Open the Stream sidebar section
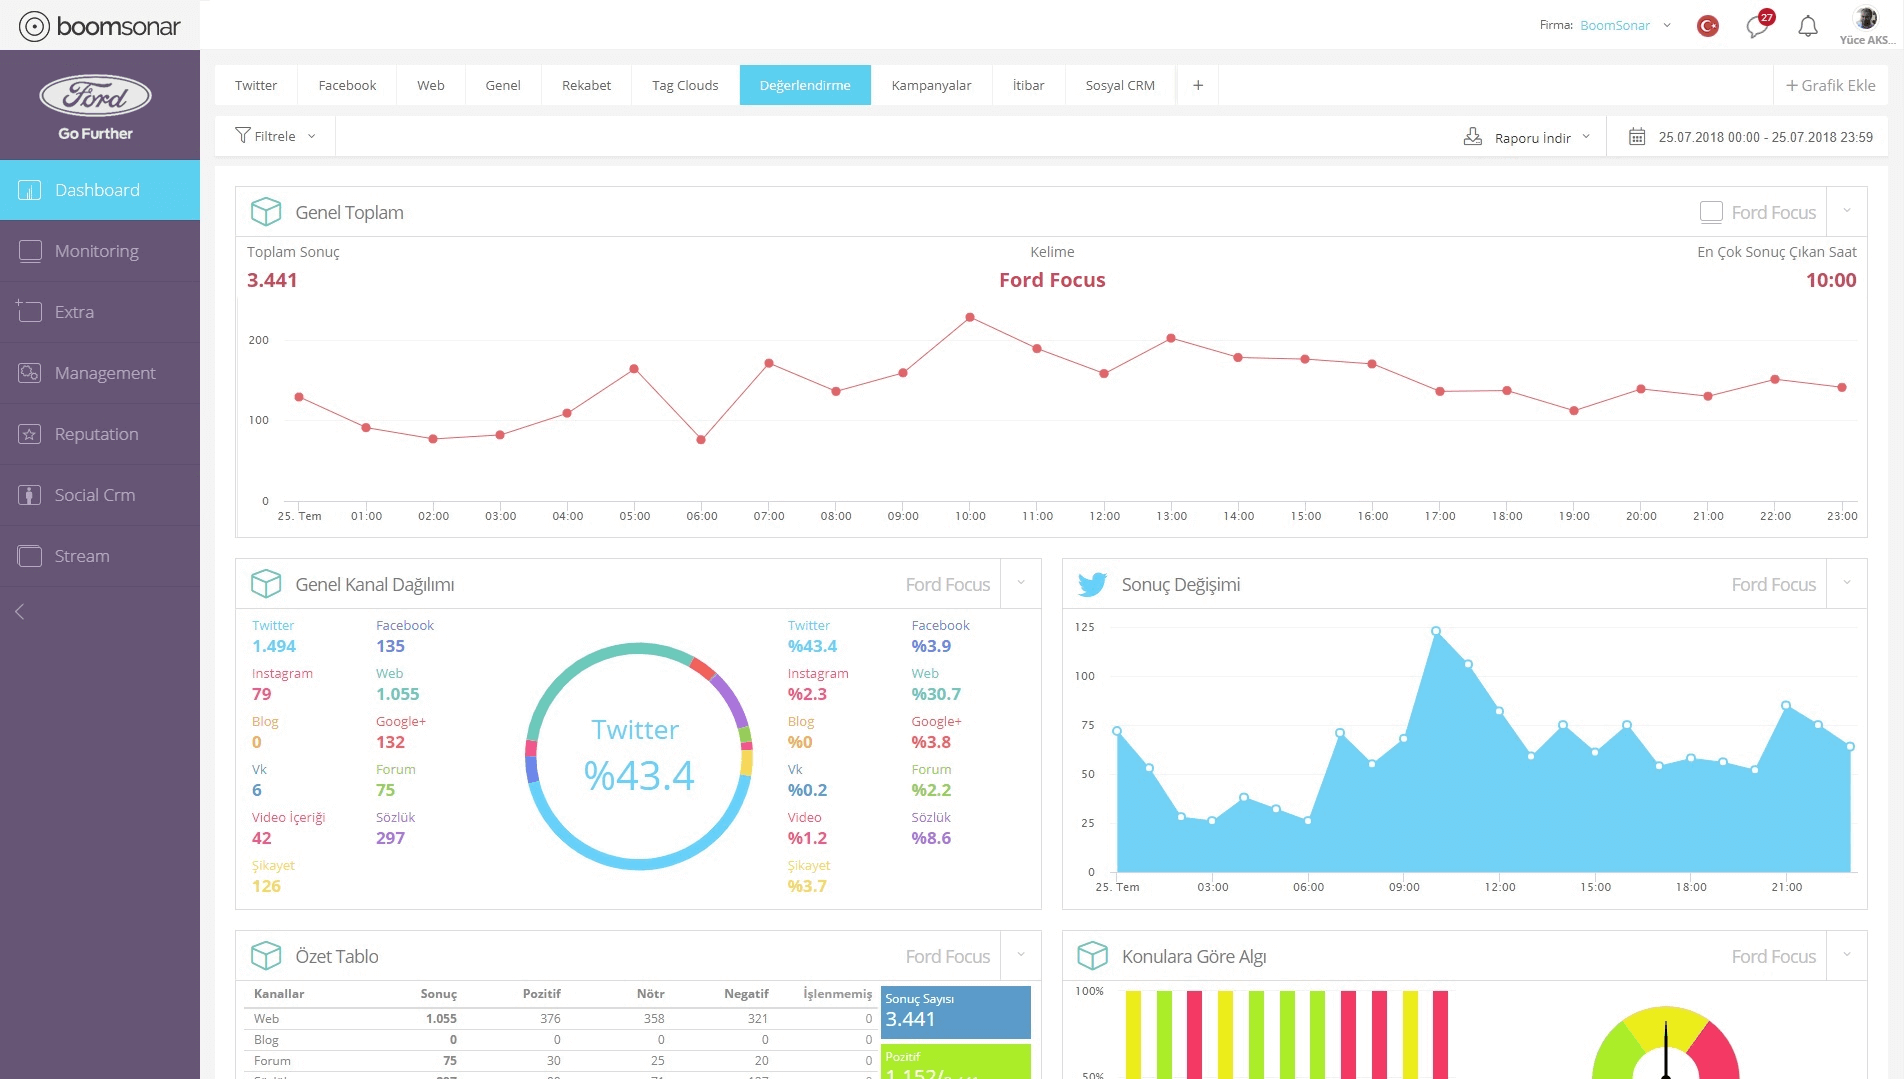The height and width of the screenshot is (1079, 1904). pyautogui.click(x=100, y=556)
